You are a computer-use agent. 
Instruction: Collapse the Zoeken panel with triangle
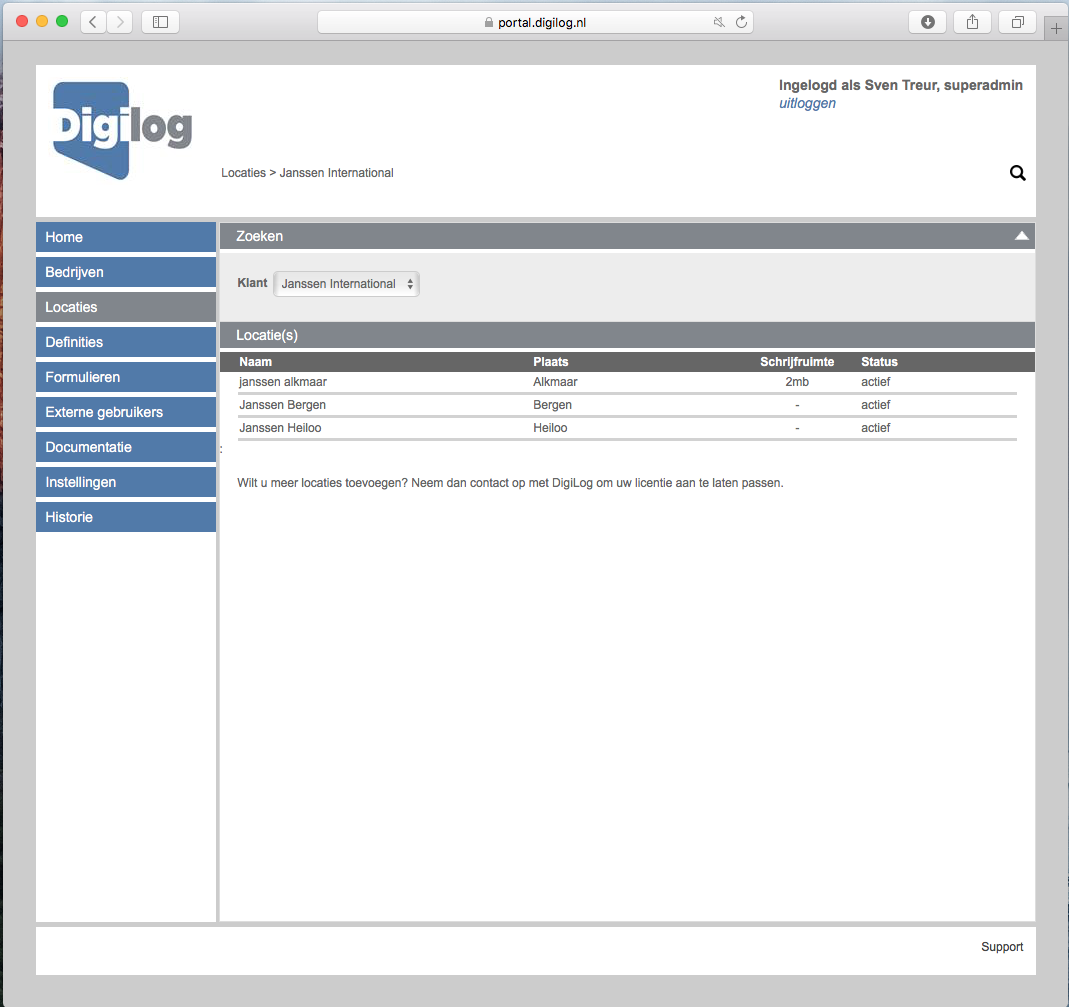pyautogui.click(x=1021, y=236)
